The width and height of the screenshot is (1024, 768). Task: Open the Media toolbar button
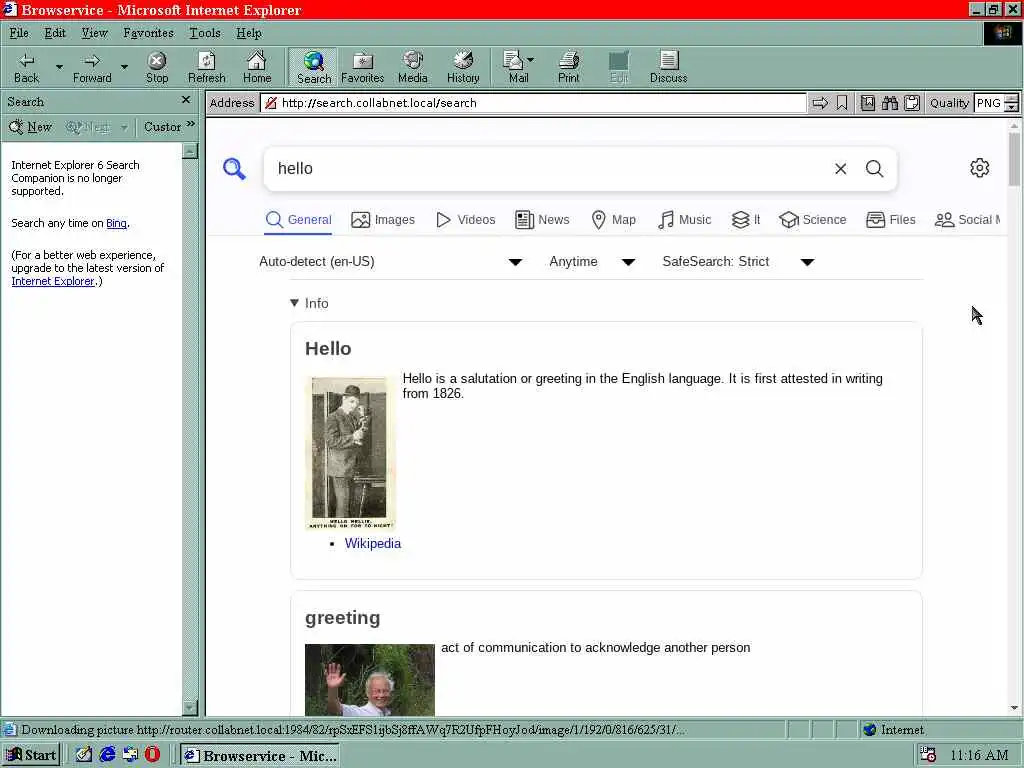click(x=413, y=68)
